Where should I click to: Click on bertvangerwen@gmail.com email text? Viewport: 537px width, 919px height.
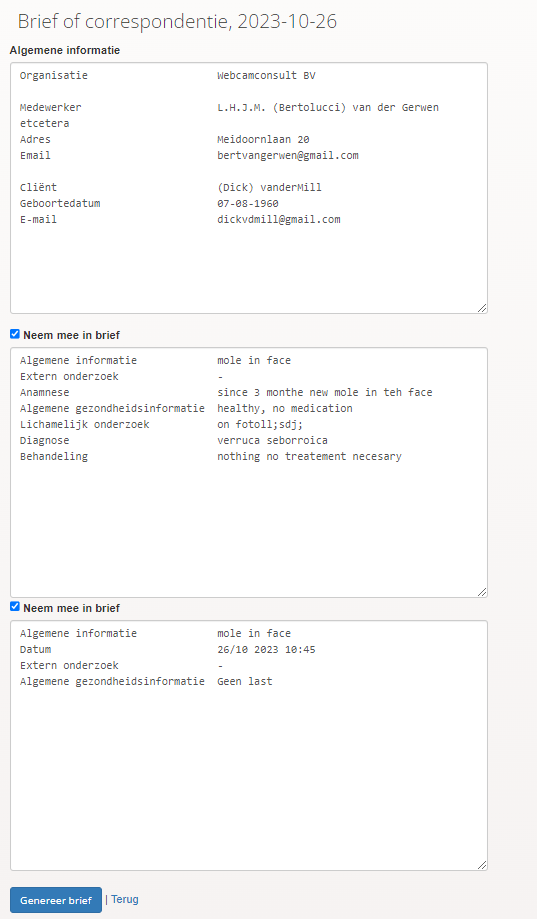(x=288, y=155)
